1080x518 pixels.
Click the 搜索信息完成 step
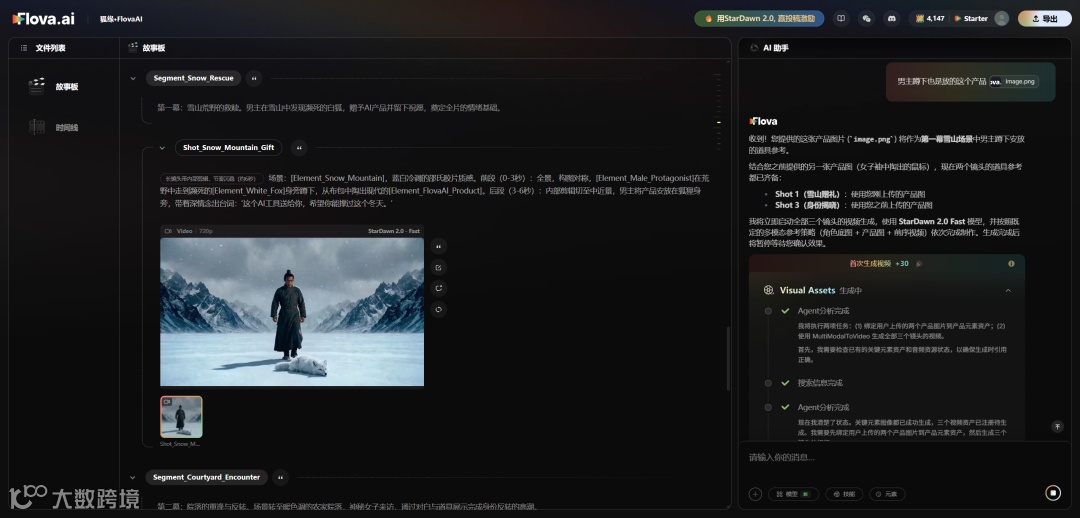pos(820,383)
